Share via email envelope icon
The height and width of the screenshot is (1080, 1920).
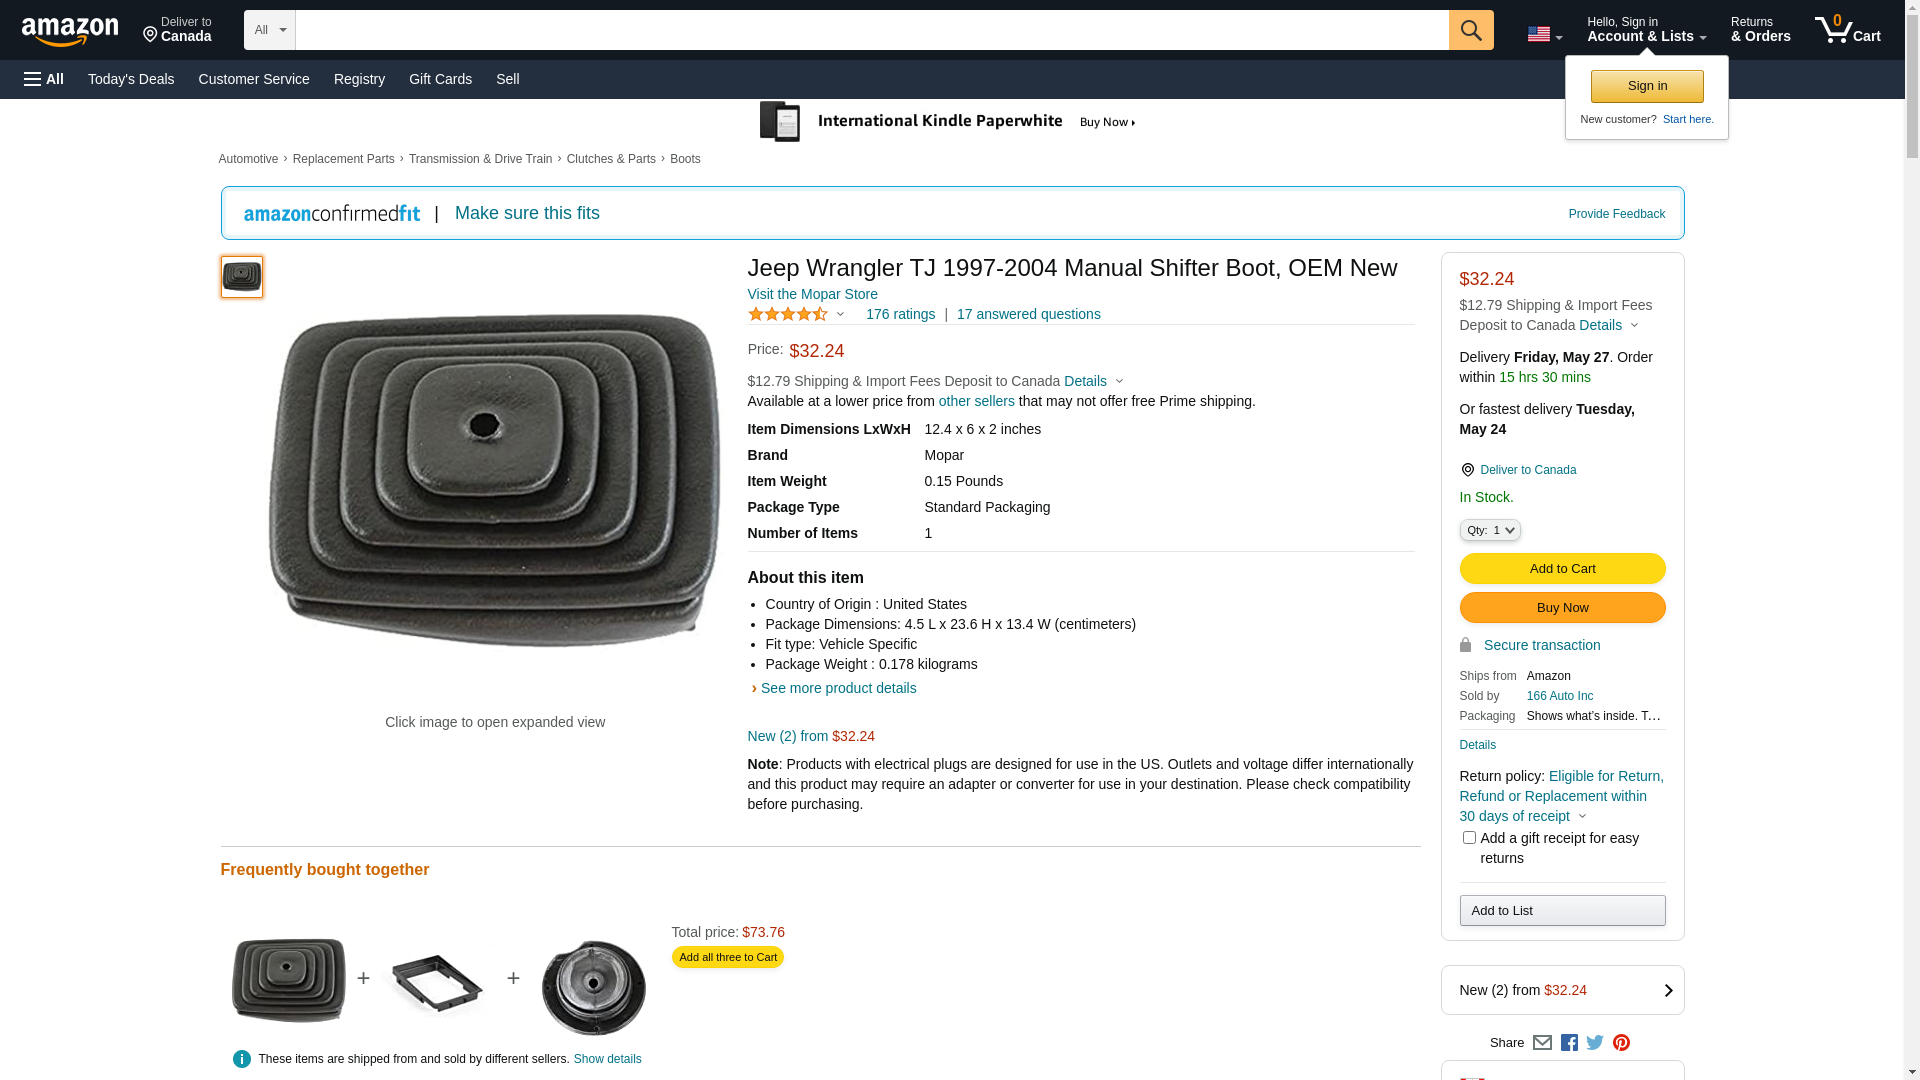pyautogui.click(x=1542, y=1042)
